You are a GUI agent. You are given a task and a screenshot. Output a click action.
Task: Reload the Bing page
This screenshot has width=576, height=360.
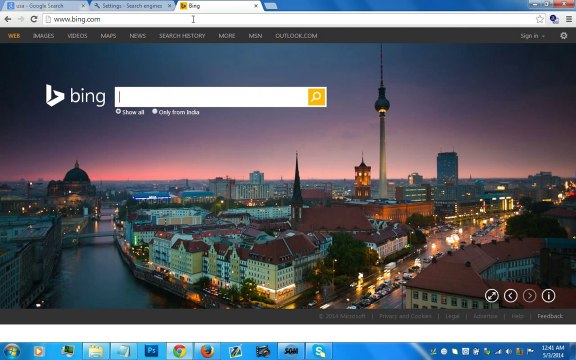(34, 19)
